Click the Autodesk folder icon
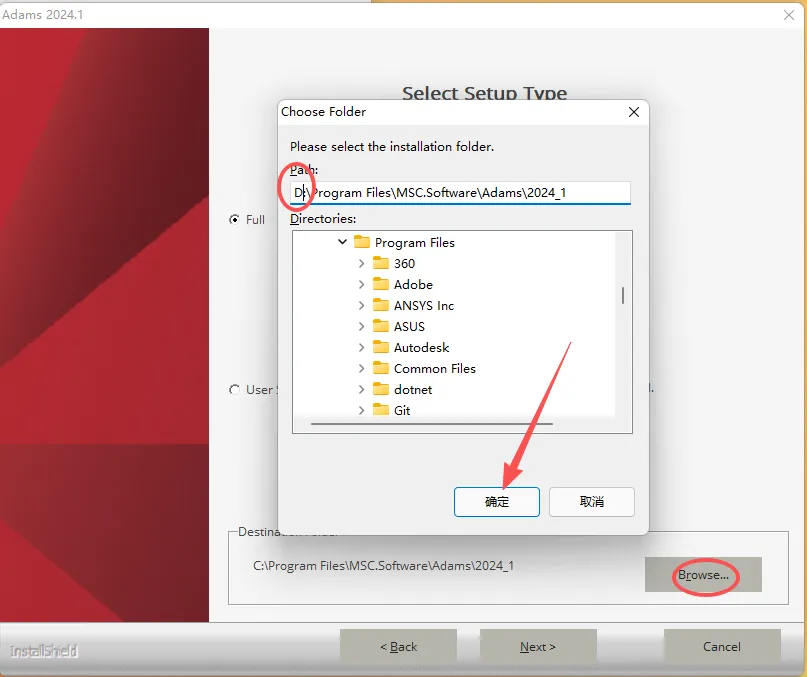This screenshot has height=677, width=807. click(x=381, y=347)
